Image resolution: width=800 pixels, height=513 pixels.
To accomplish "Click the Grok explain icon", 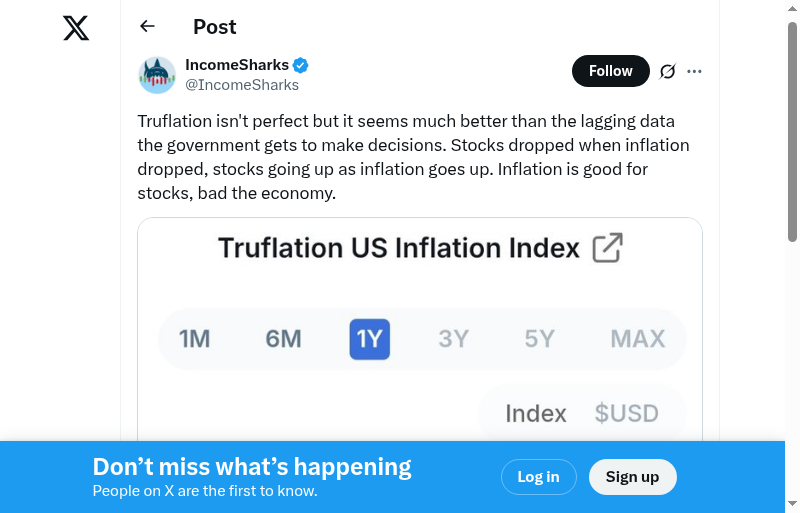I will 667,71.
